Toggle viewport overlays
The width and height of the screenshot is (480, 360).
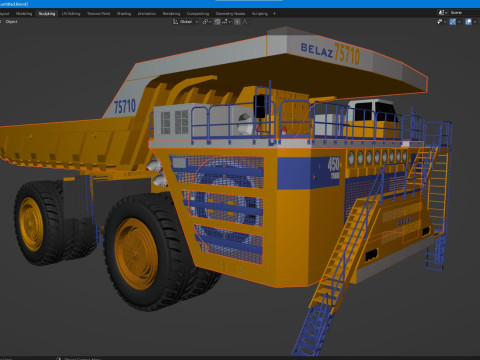[x=468, y=22]
